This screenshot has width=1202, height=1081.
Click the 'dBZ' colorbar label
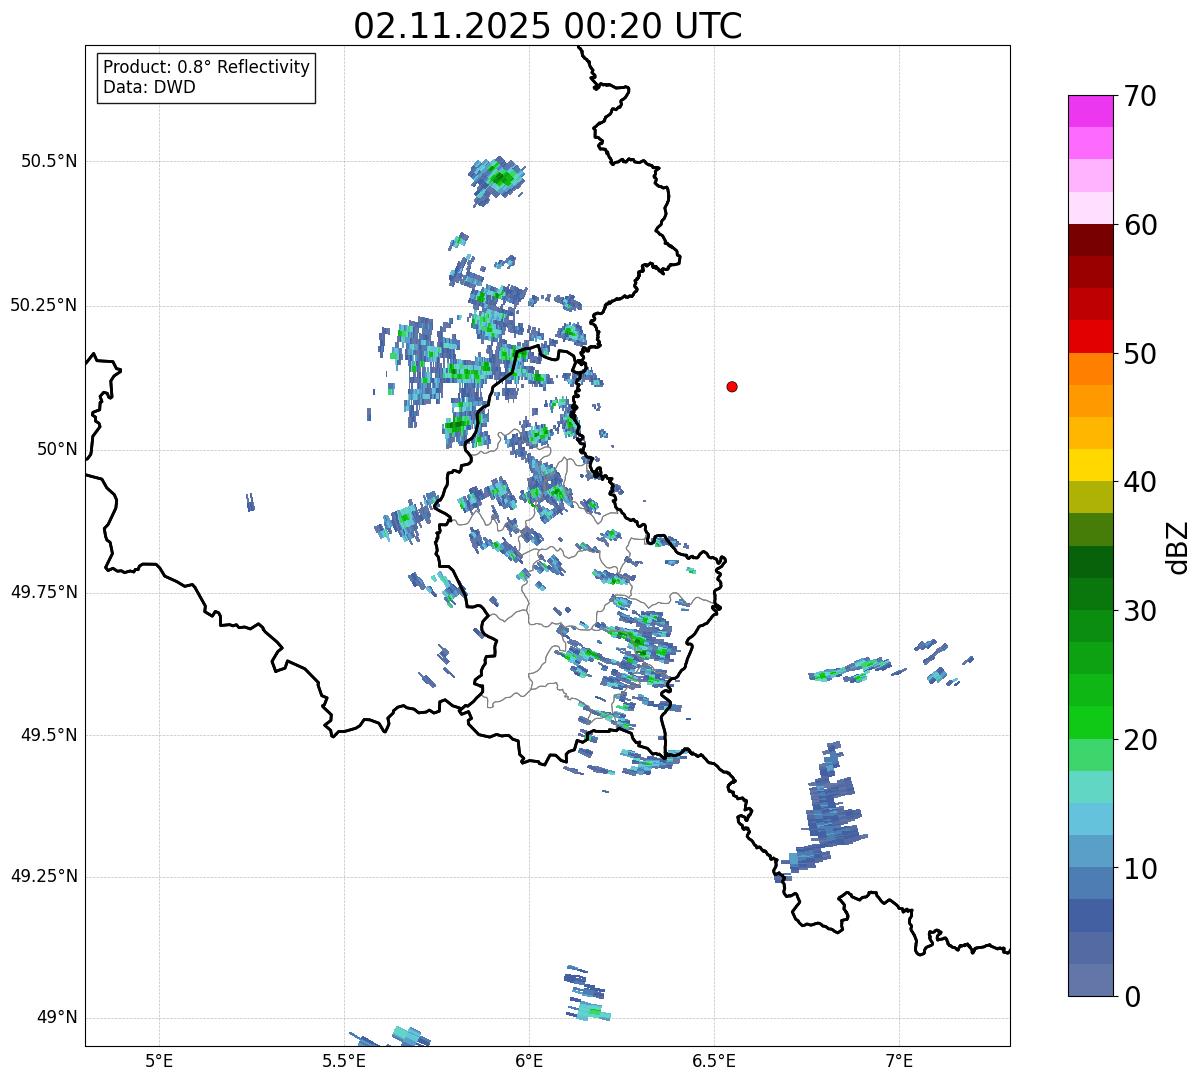1178,546
